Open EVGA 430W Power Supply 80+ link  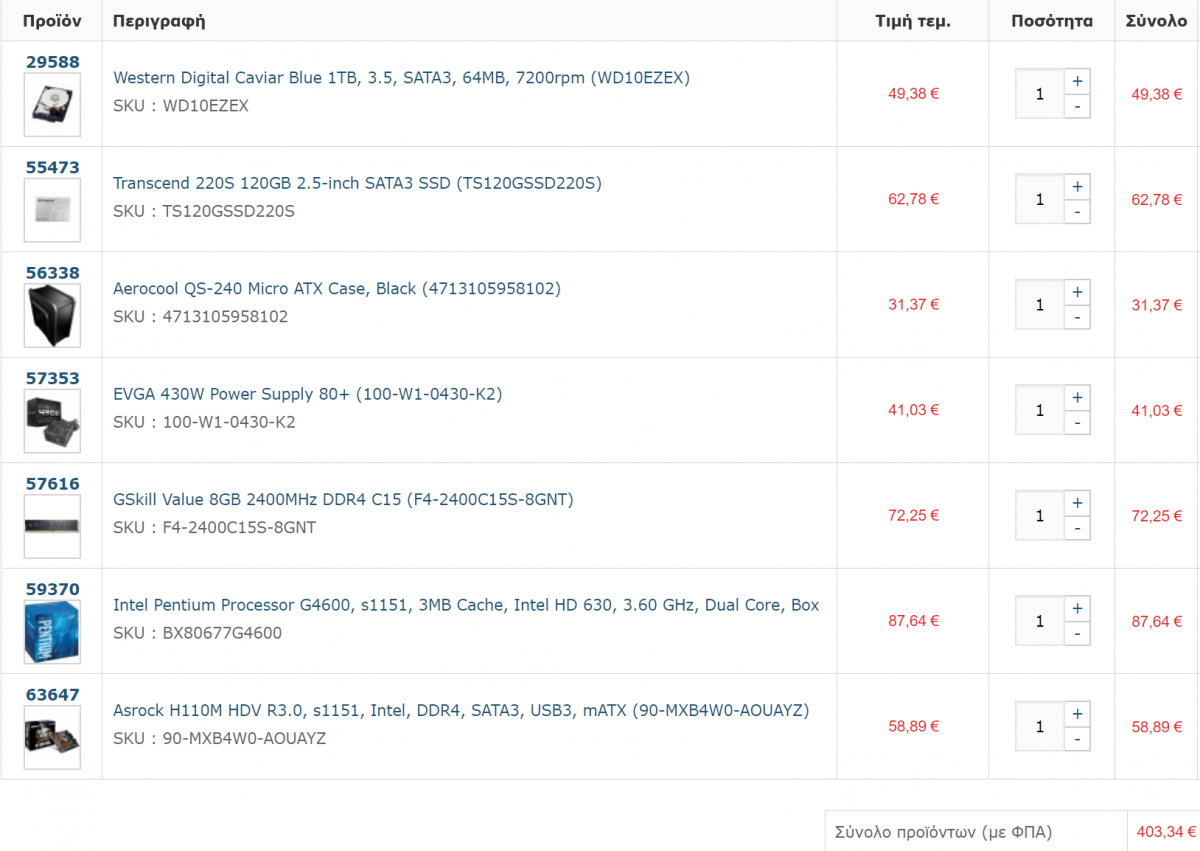tap(308, 394)
